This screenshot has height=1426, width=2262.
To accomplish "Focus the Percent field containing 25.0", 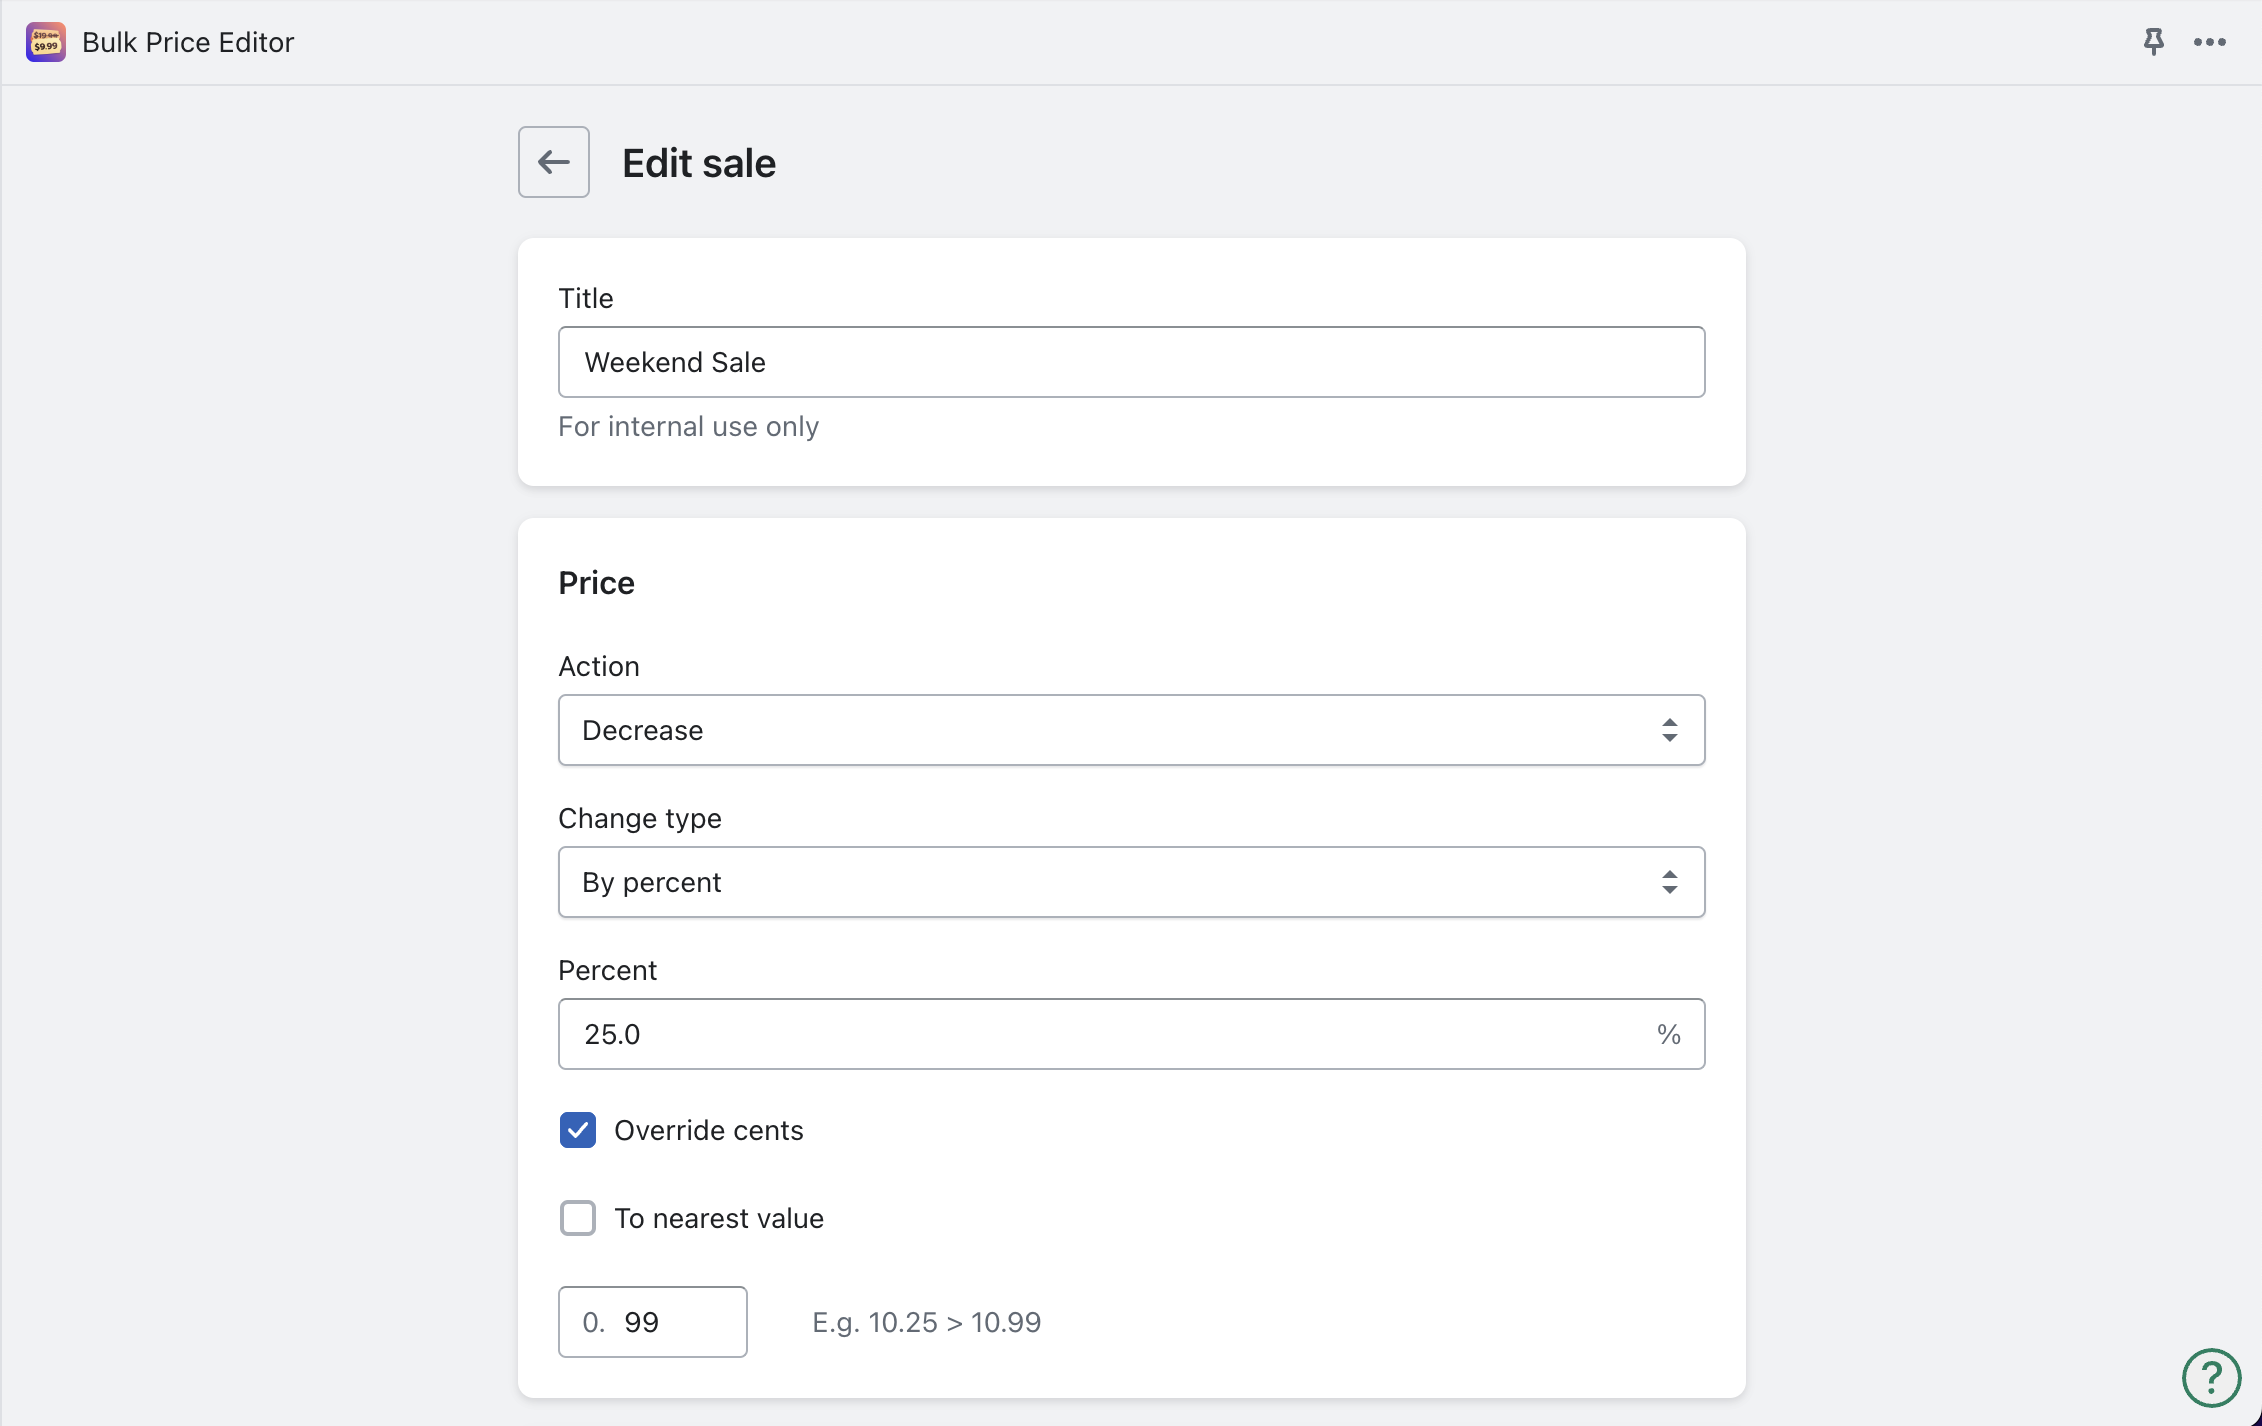I will (1100, 1034).
